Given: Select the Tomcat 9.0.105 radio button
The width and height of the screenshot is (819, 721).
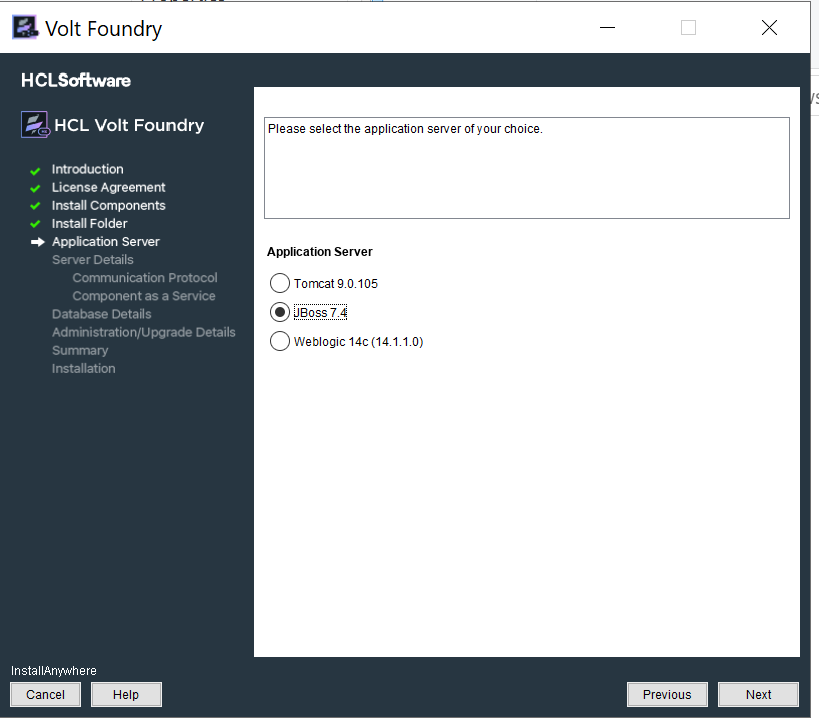Looking at the screenshot, I should (280, 283).
